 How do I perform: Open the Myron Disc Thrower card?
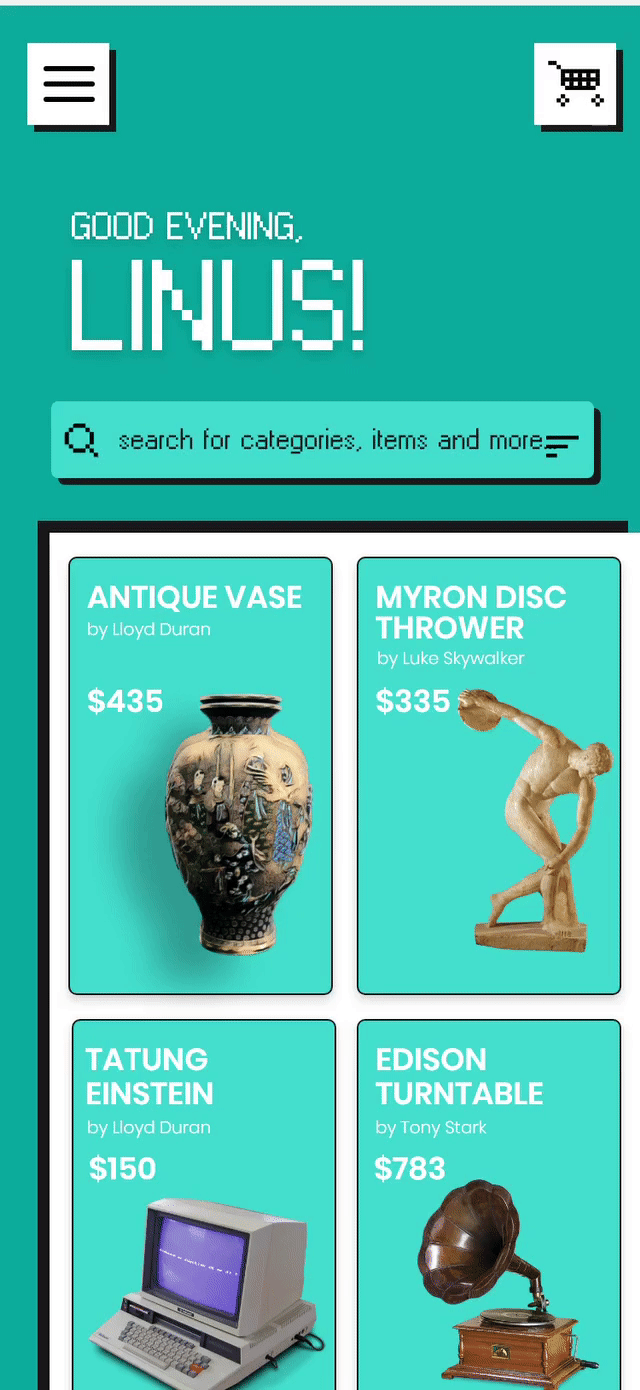pos(489,775)
